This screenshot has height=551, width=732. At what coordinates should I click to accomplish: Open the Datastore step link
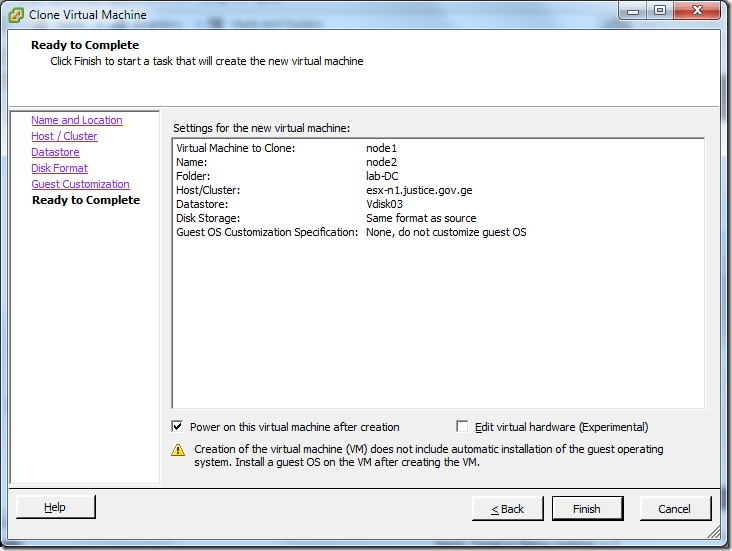click(x=55, y=152)
